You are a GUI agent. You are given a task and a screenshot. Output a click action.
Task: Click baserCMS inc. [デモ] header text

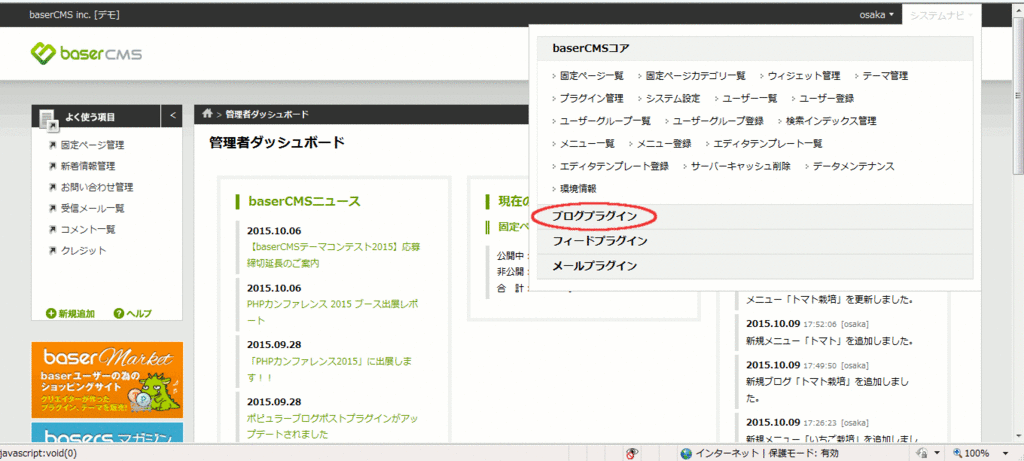pos(74,14)
